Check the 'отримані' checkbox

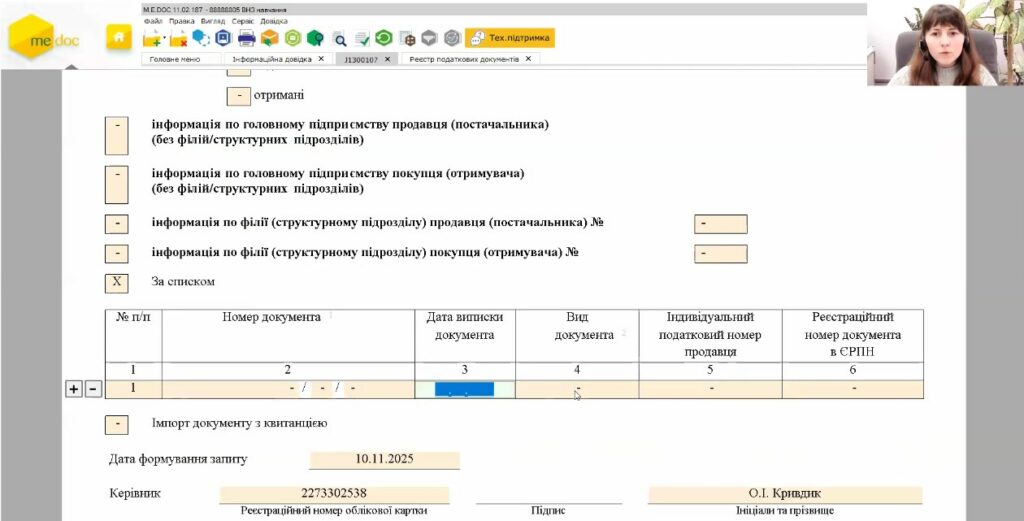[x=238, y=96]
